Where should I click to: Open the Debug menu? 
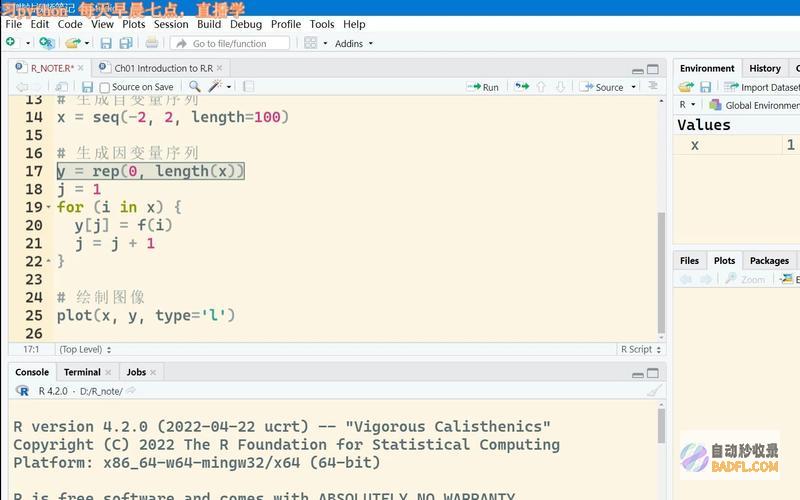[x=246, y=24]
